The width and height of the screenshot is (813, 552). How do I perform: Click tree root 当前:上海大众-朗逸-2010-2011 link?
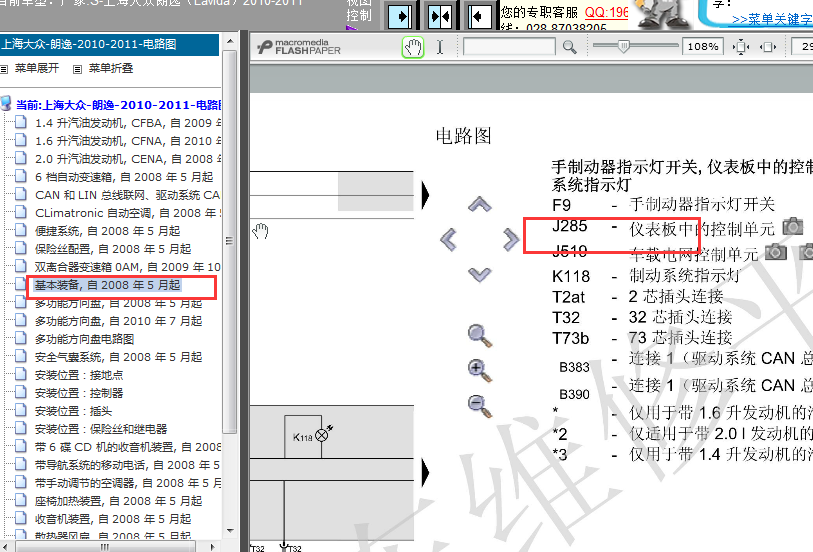(119, 105)
